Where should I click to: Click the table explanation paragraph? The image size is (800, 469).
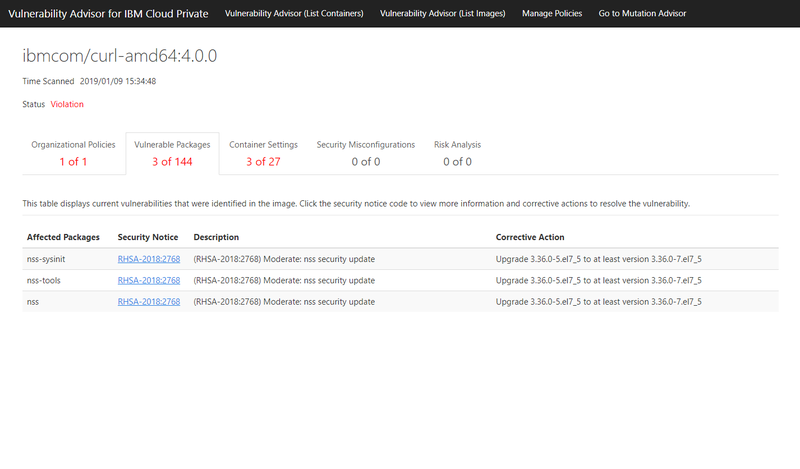pos(356,204)
